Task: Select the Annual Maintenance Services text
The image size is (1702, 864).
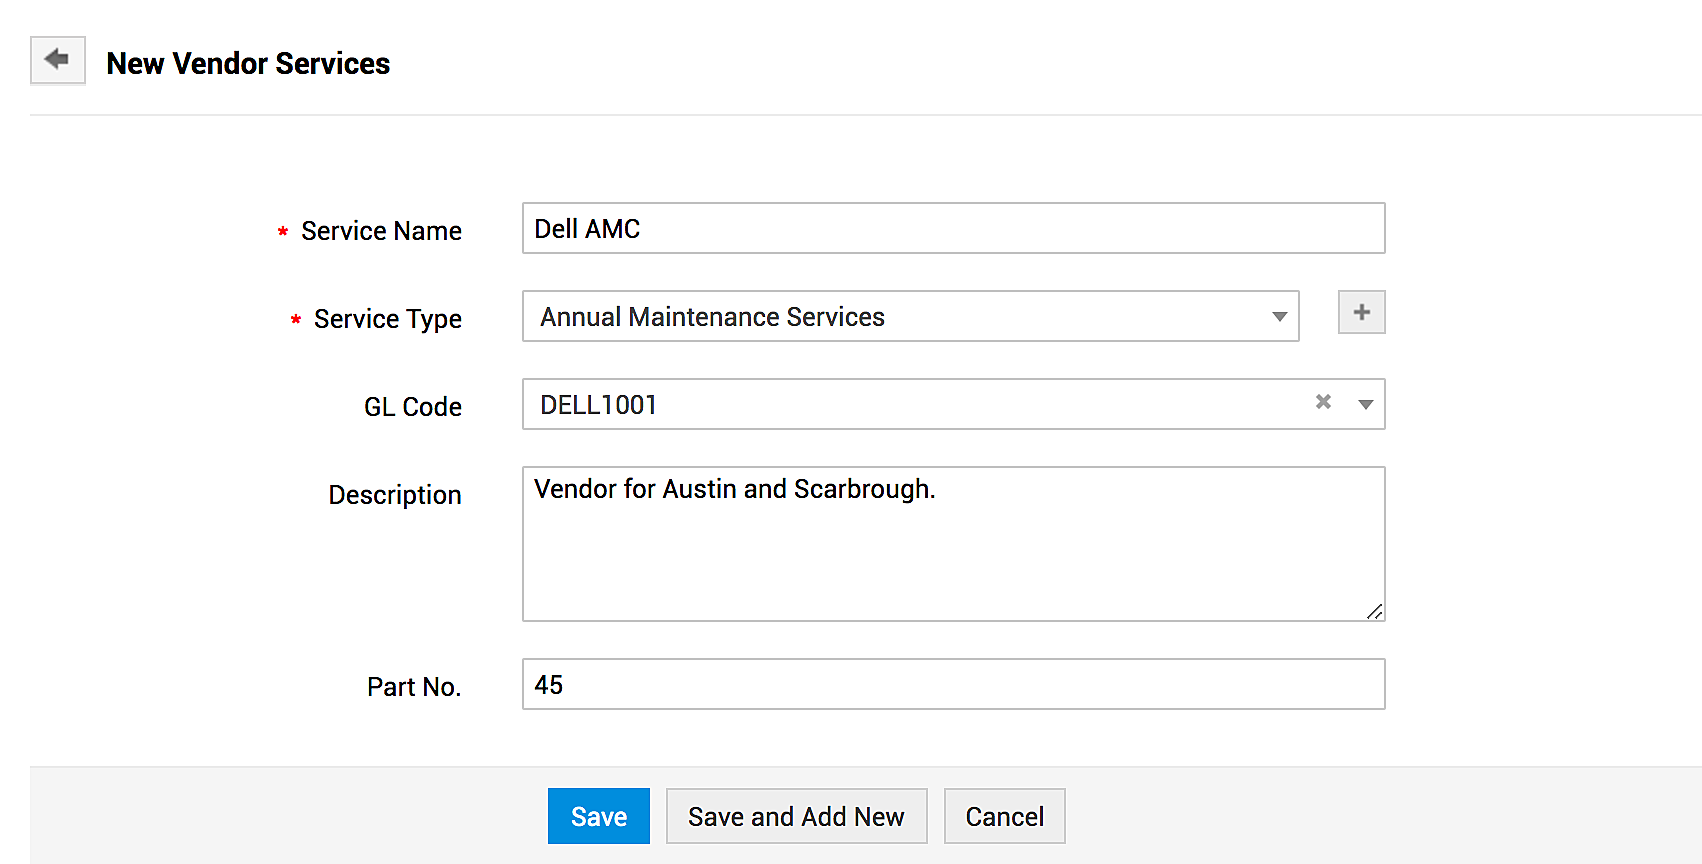Action: [x=712, y=317]
